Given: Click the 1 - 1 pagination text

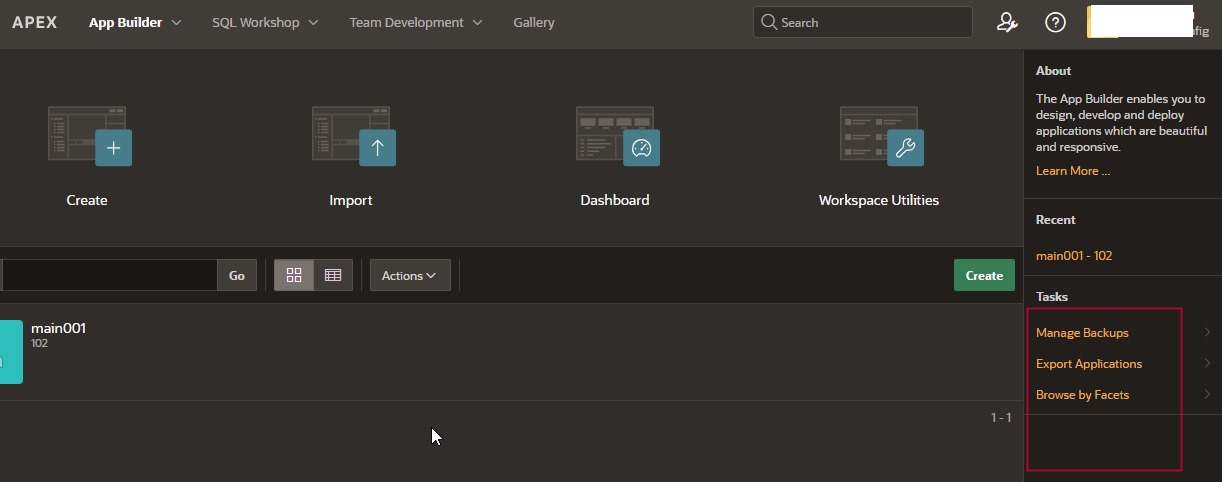Looking at the screenshot, I should pos(1001,417).
